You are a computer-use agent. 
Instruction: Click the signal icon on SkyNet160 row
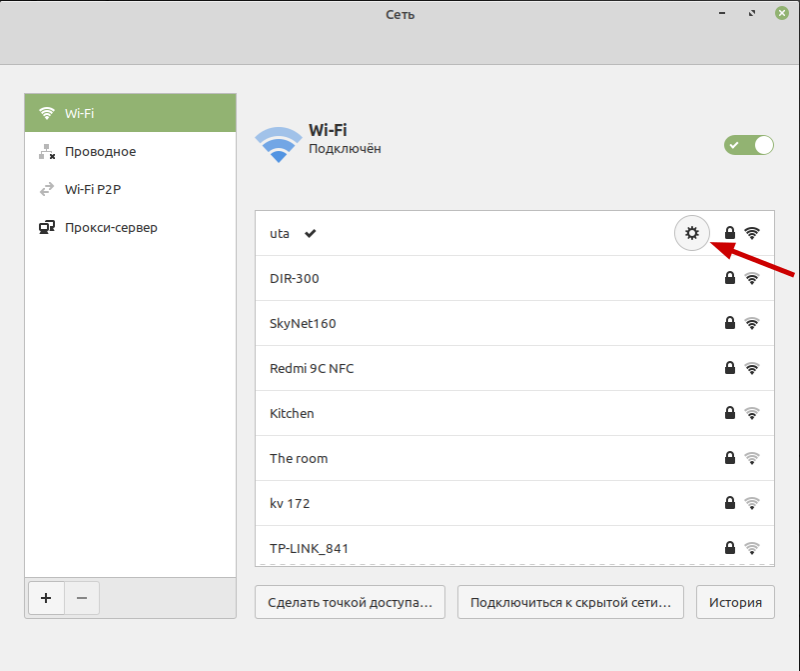pyautogui.click(x=752, y=323)
